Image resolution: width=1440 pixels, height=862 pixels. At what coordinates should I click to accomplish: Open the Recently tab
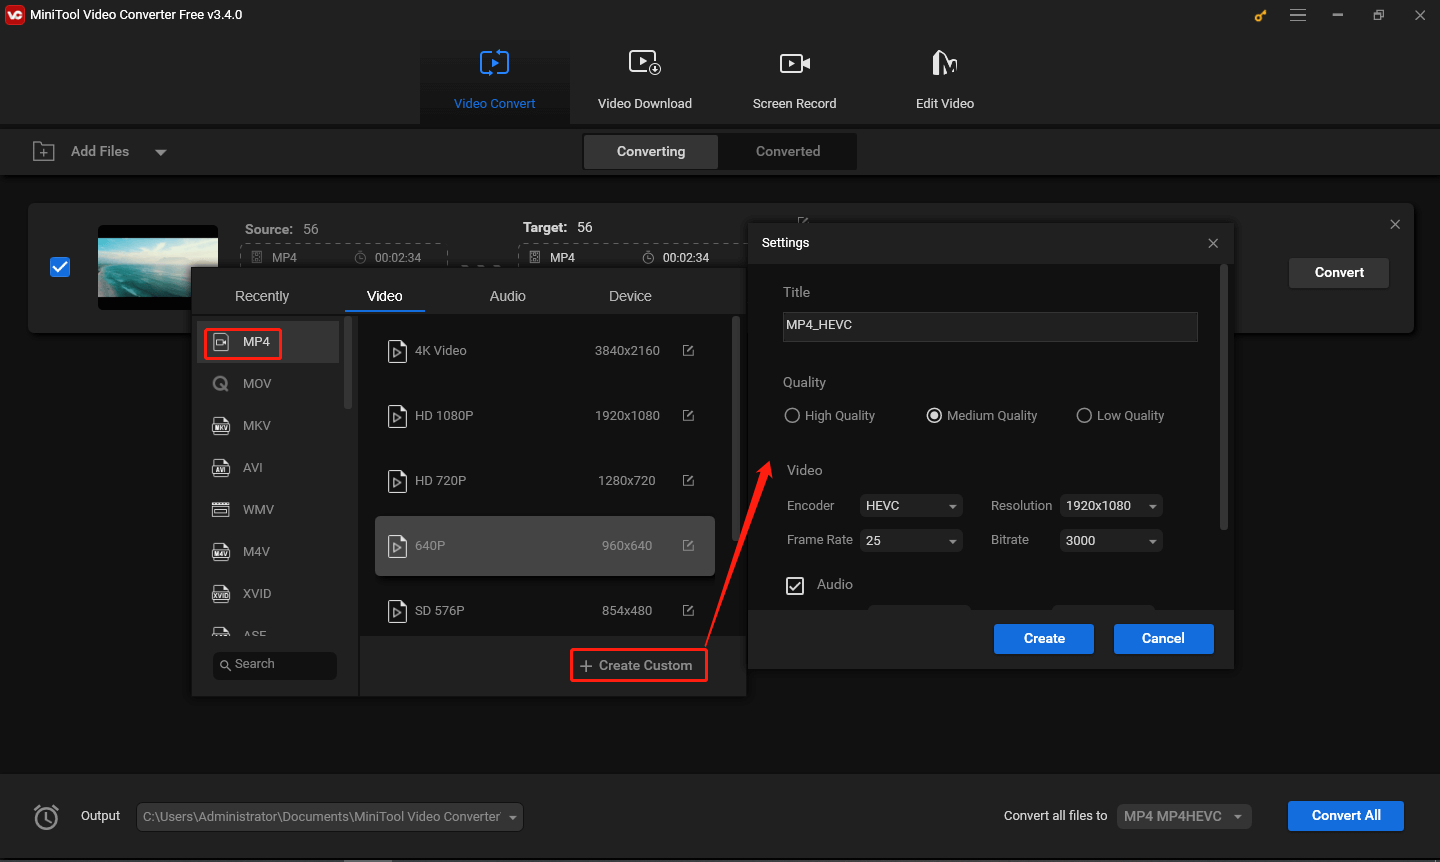262,296
